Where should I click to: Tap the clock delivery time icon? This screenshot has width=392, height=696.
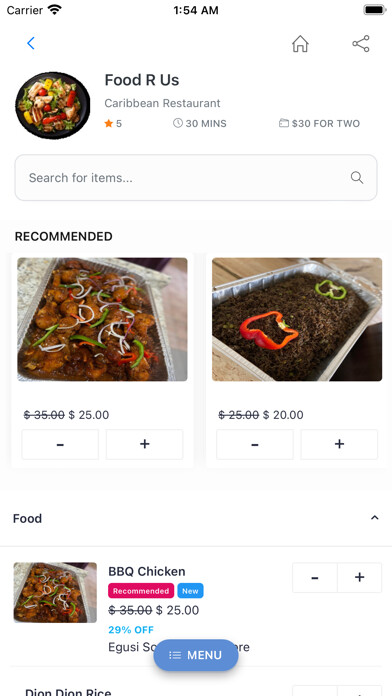click(178, 123)
